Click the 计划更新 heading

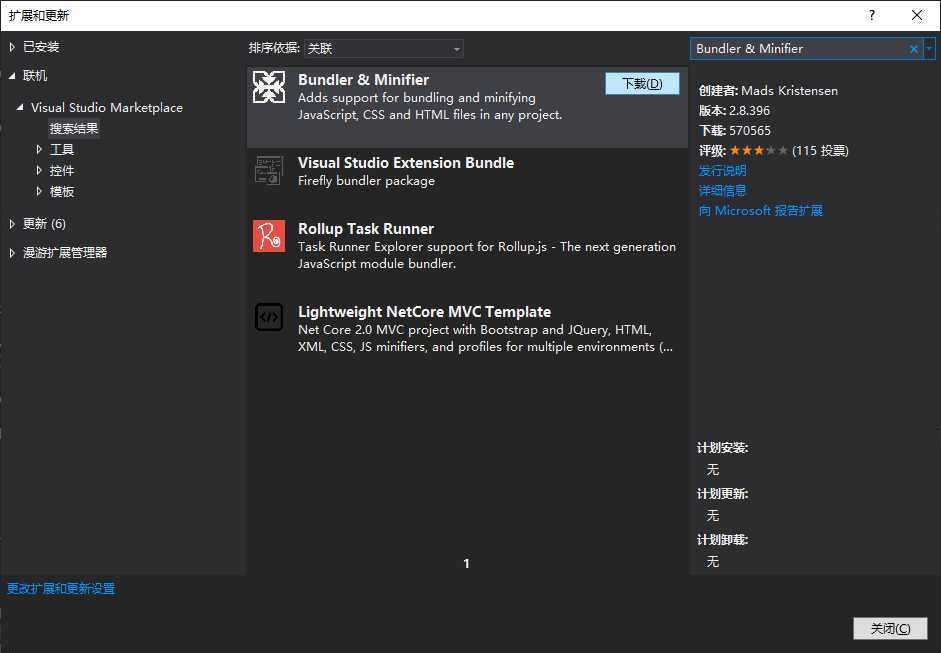pyautogui.click(x=723, y=494)
